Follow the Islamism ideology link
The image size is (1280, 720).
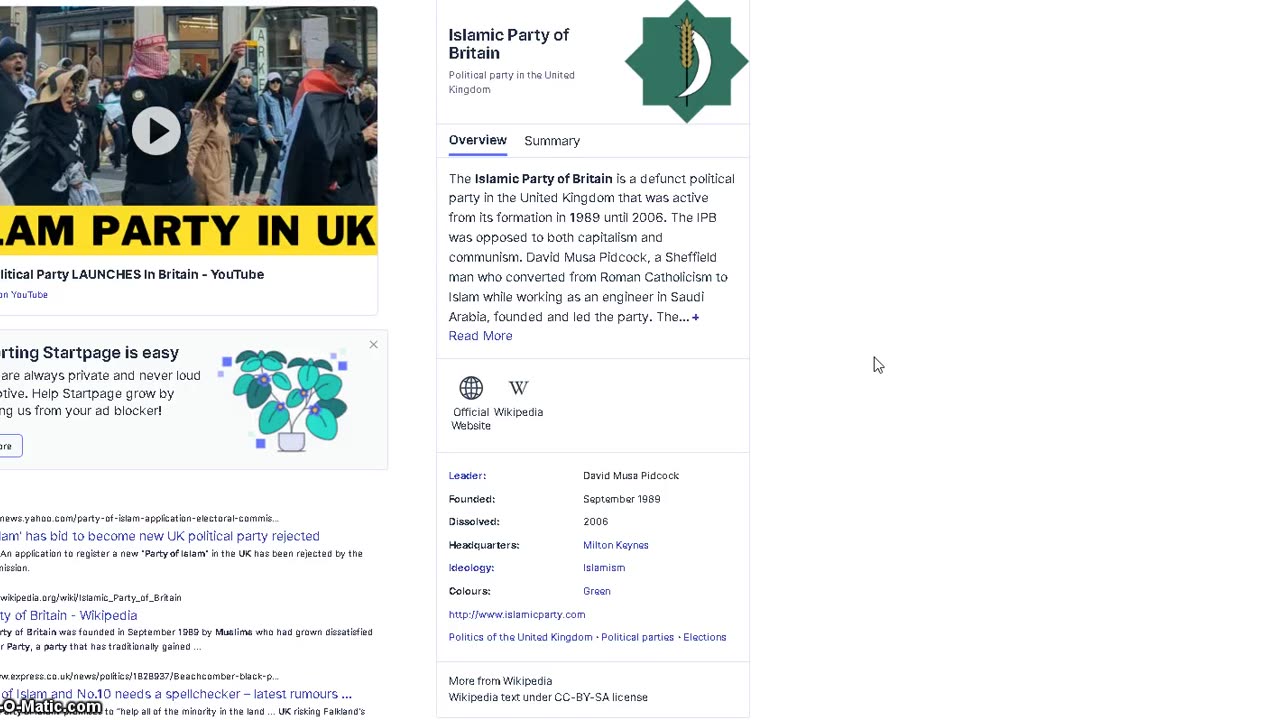[604, 568]
